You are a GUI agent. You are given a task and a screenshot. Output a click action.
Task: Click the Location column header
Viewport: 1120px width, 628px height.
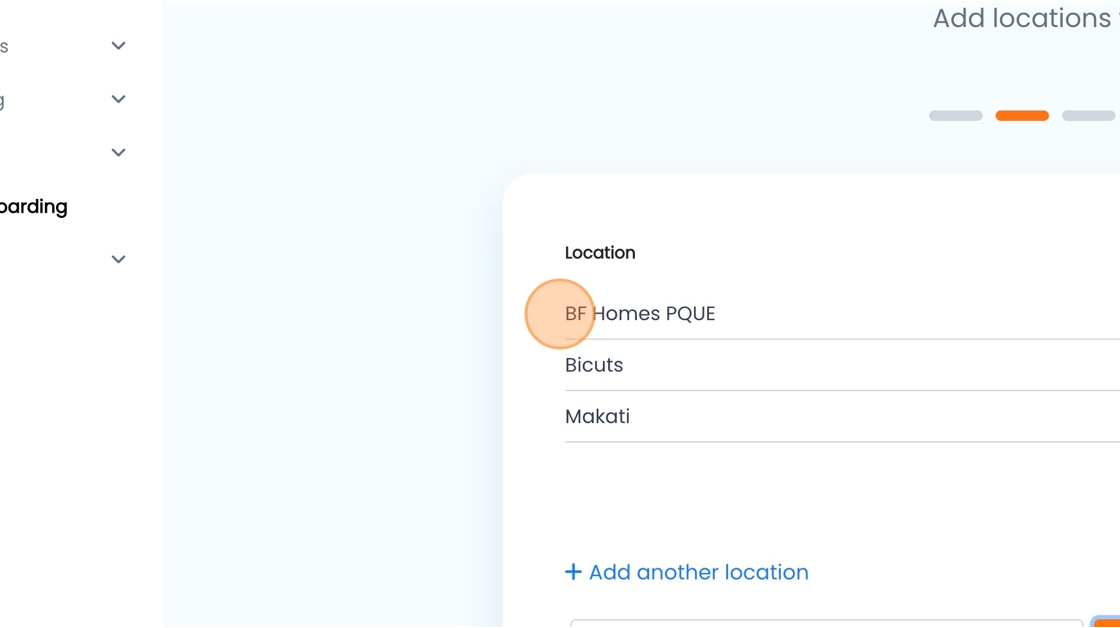click(x=600, y=253)
